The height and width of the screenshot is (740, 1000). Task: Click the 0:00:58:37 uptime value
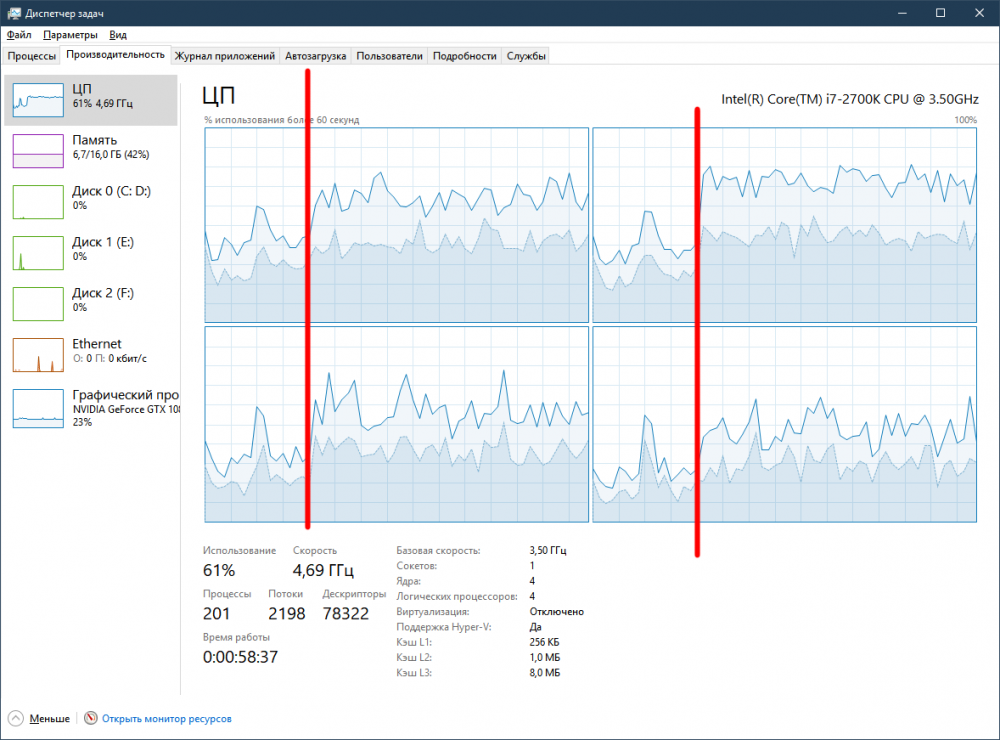240,657
